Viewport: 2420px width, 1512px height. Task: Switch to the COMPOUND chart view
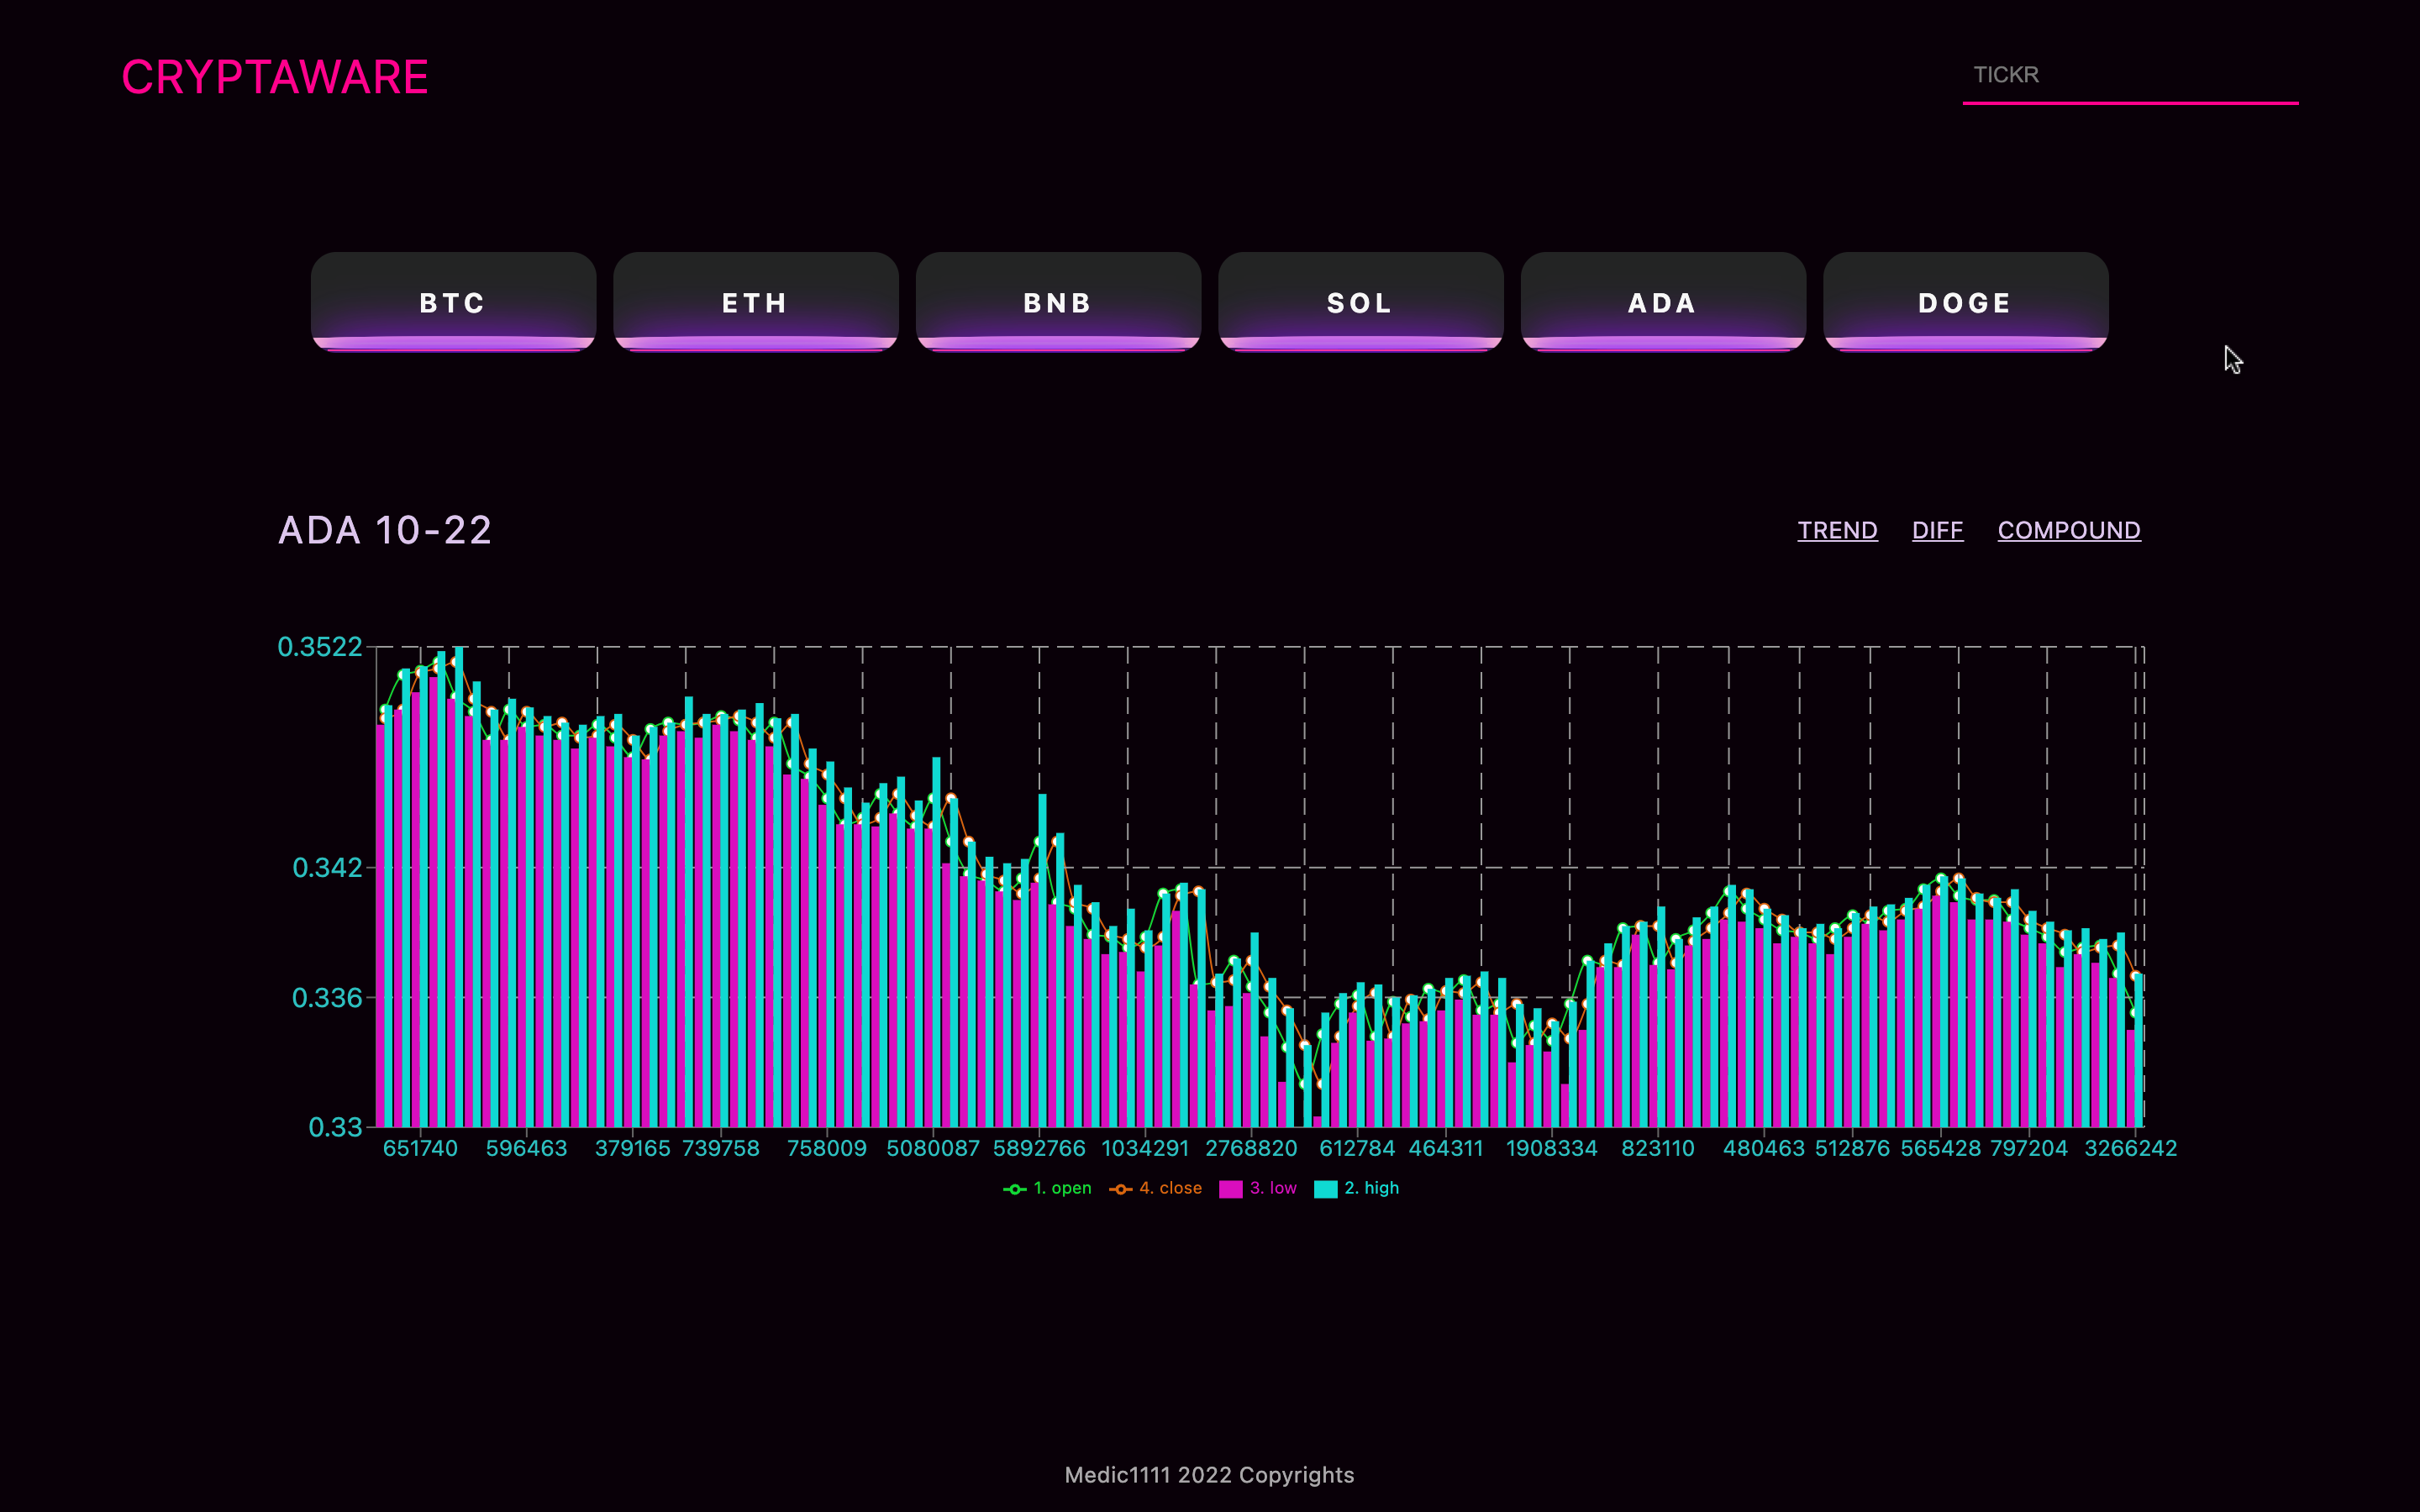point(2068,530)
